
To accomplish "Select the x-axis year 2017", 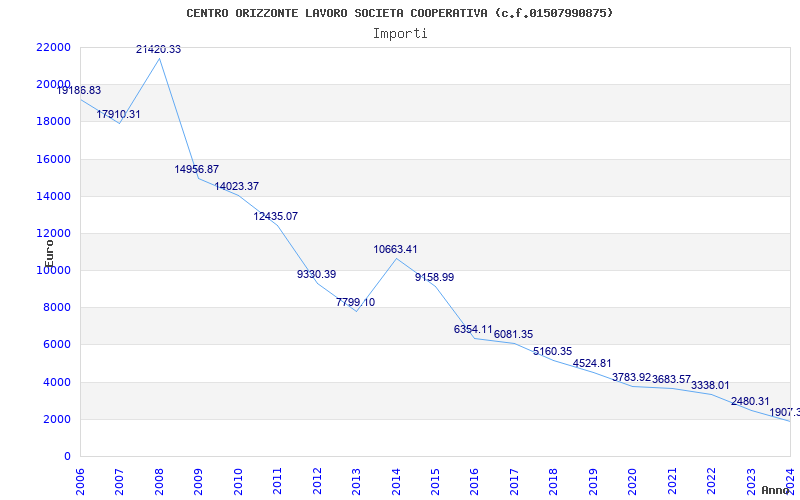I will tap(514, 481).
